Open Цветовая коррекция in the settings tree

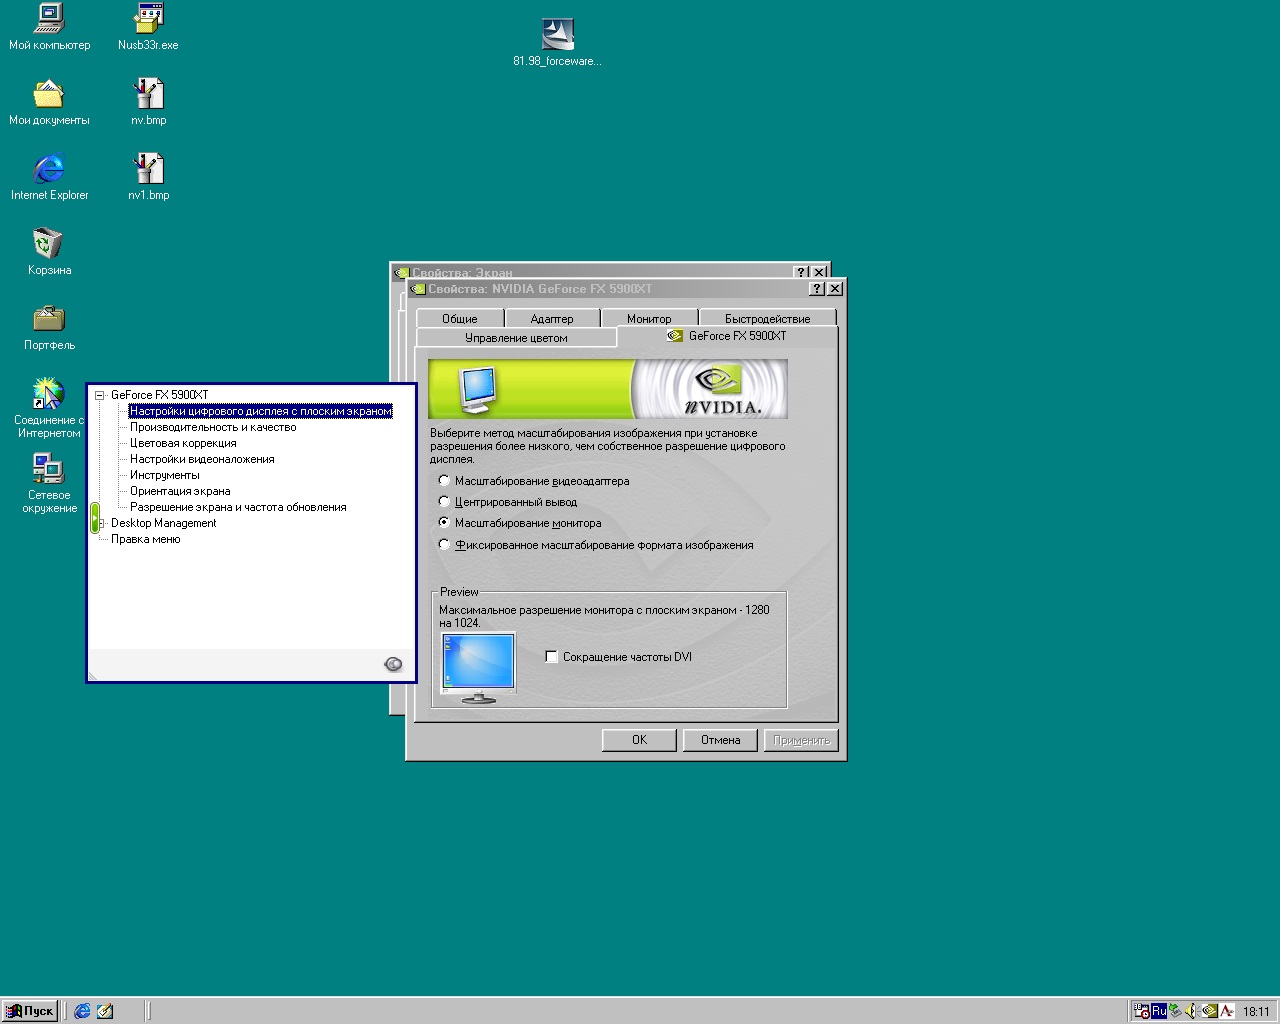tap(183, 443)
